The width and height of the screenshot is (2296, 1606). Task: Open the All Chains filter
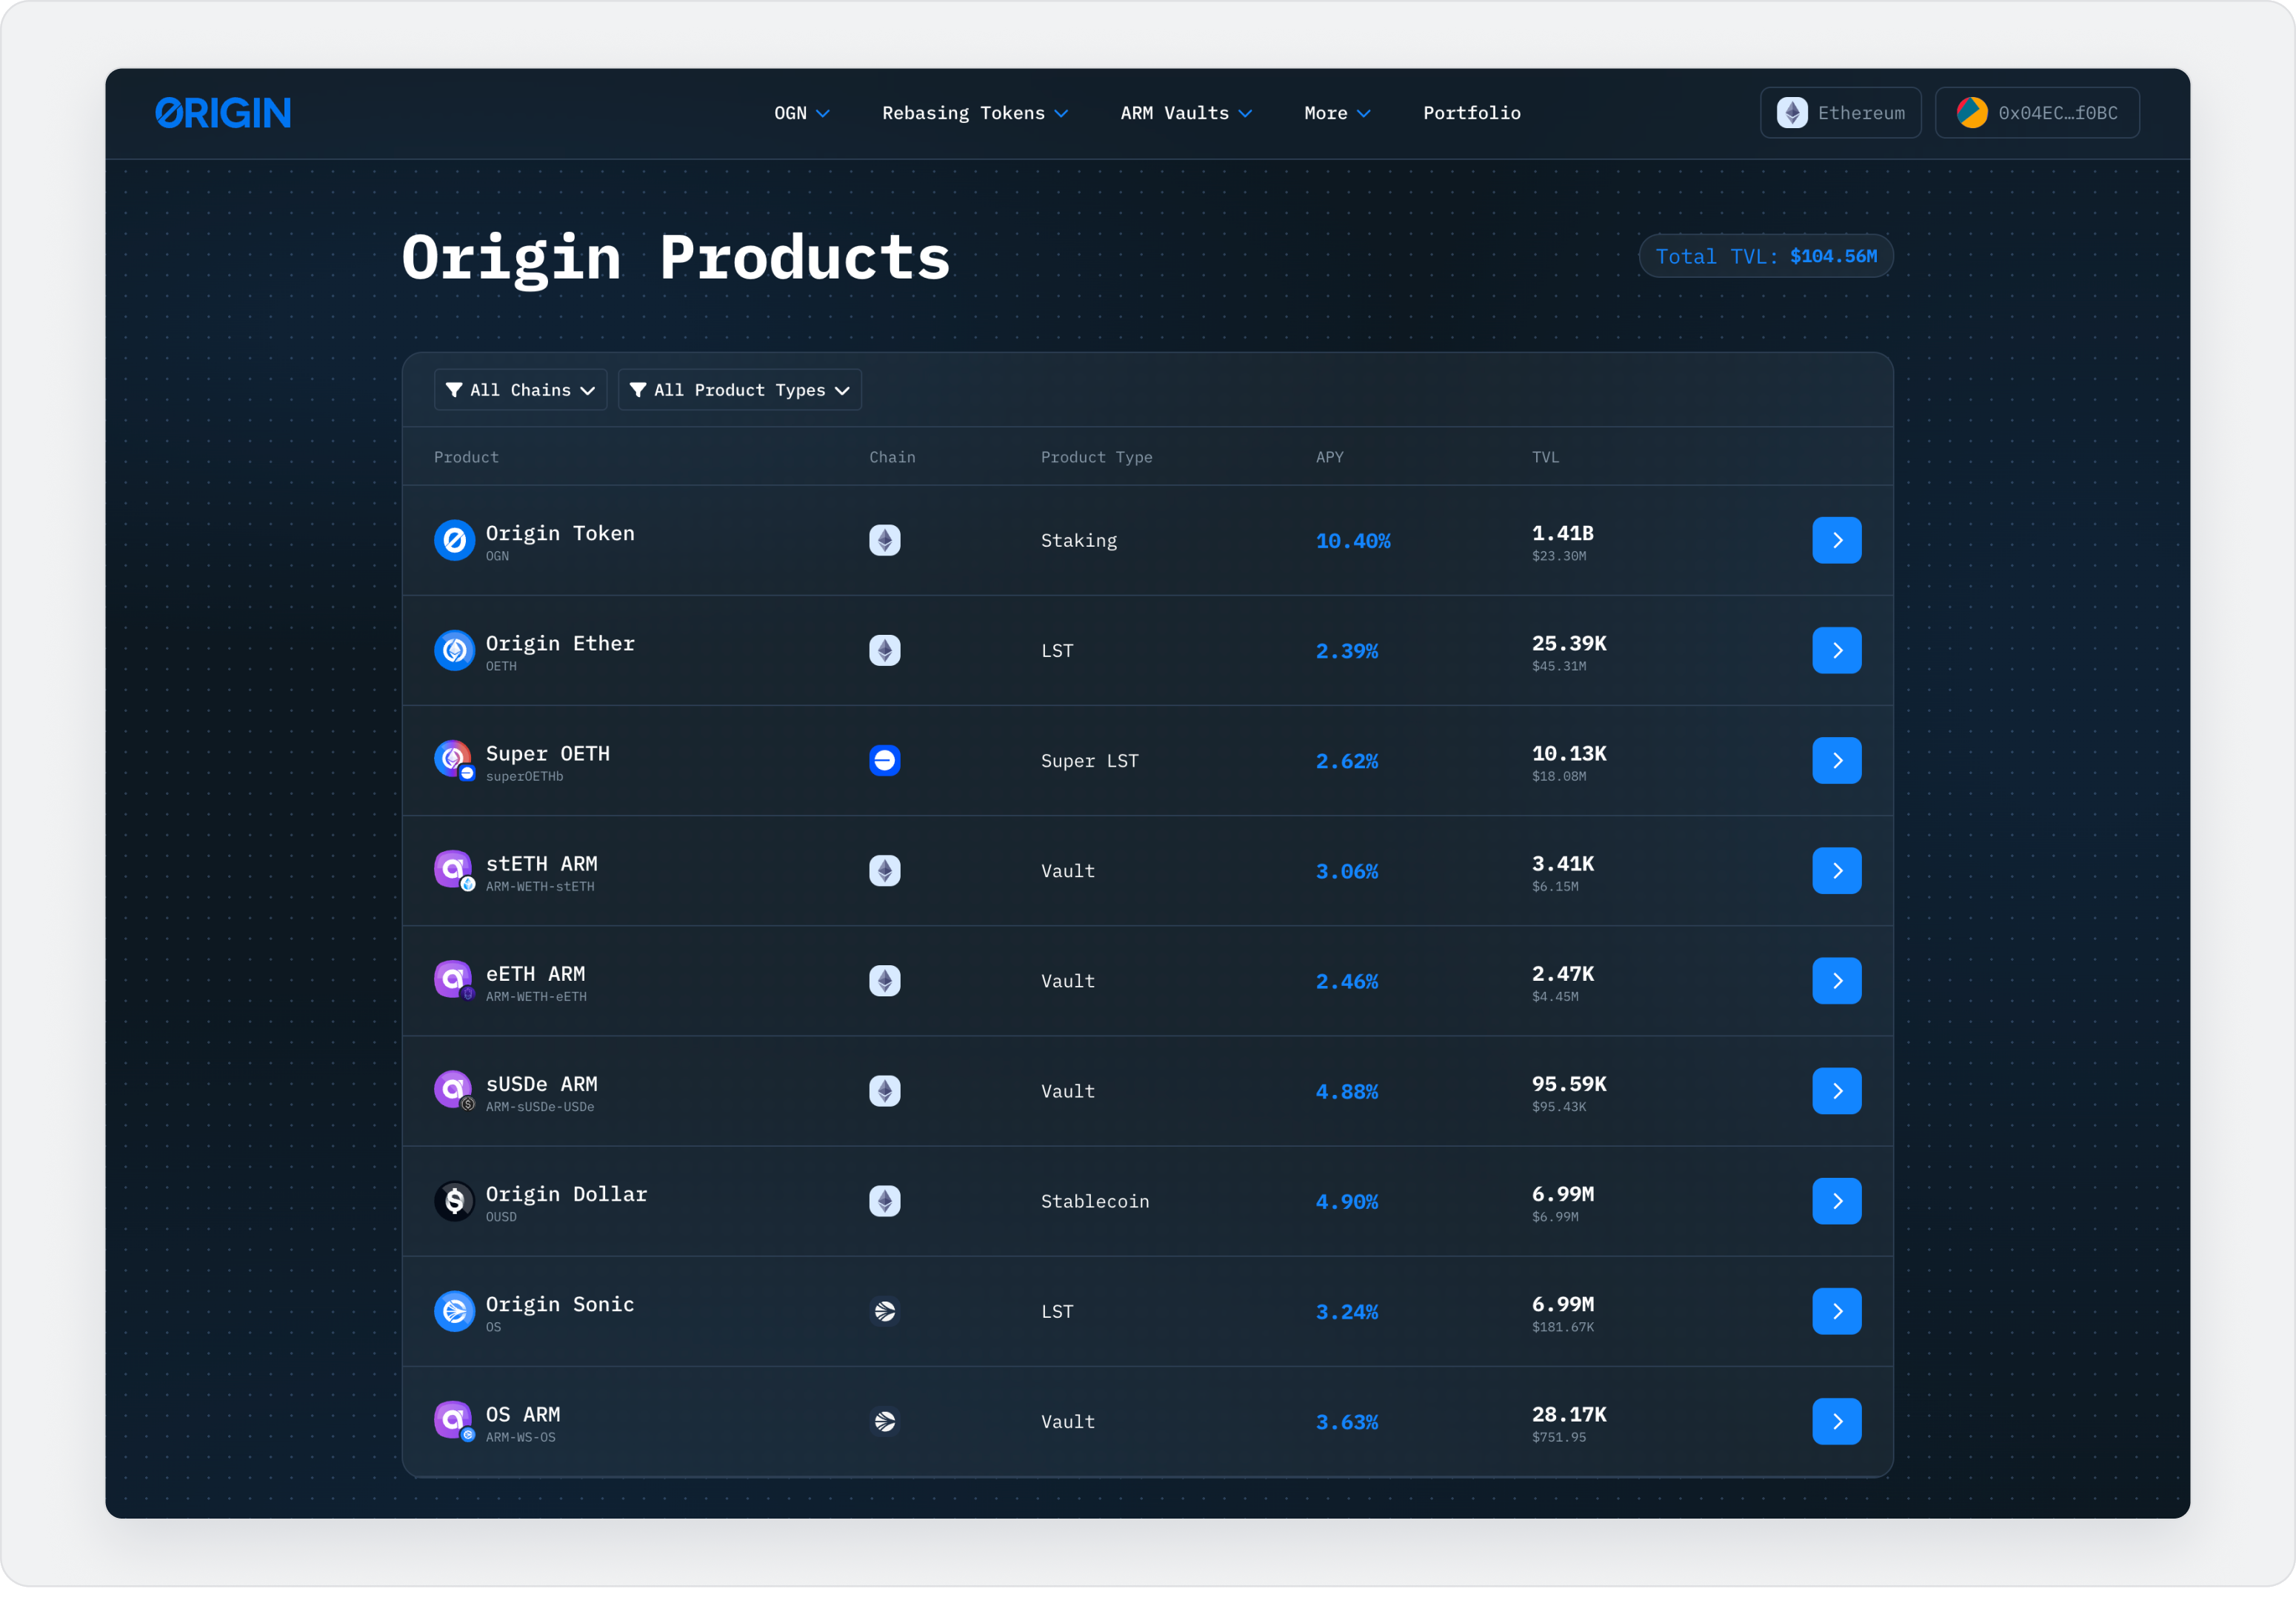(520, 390)
